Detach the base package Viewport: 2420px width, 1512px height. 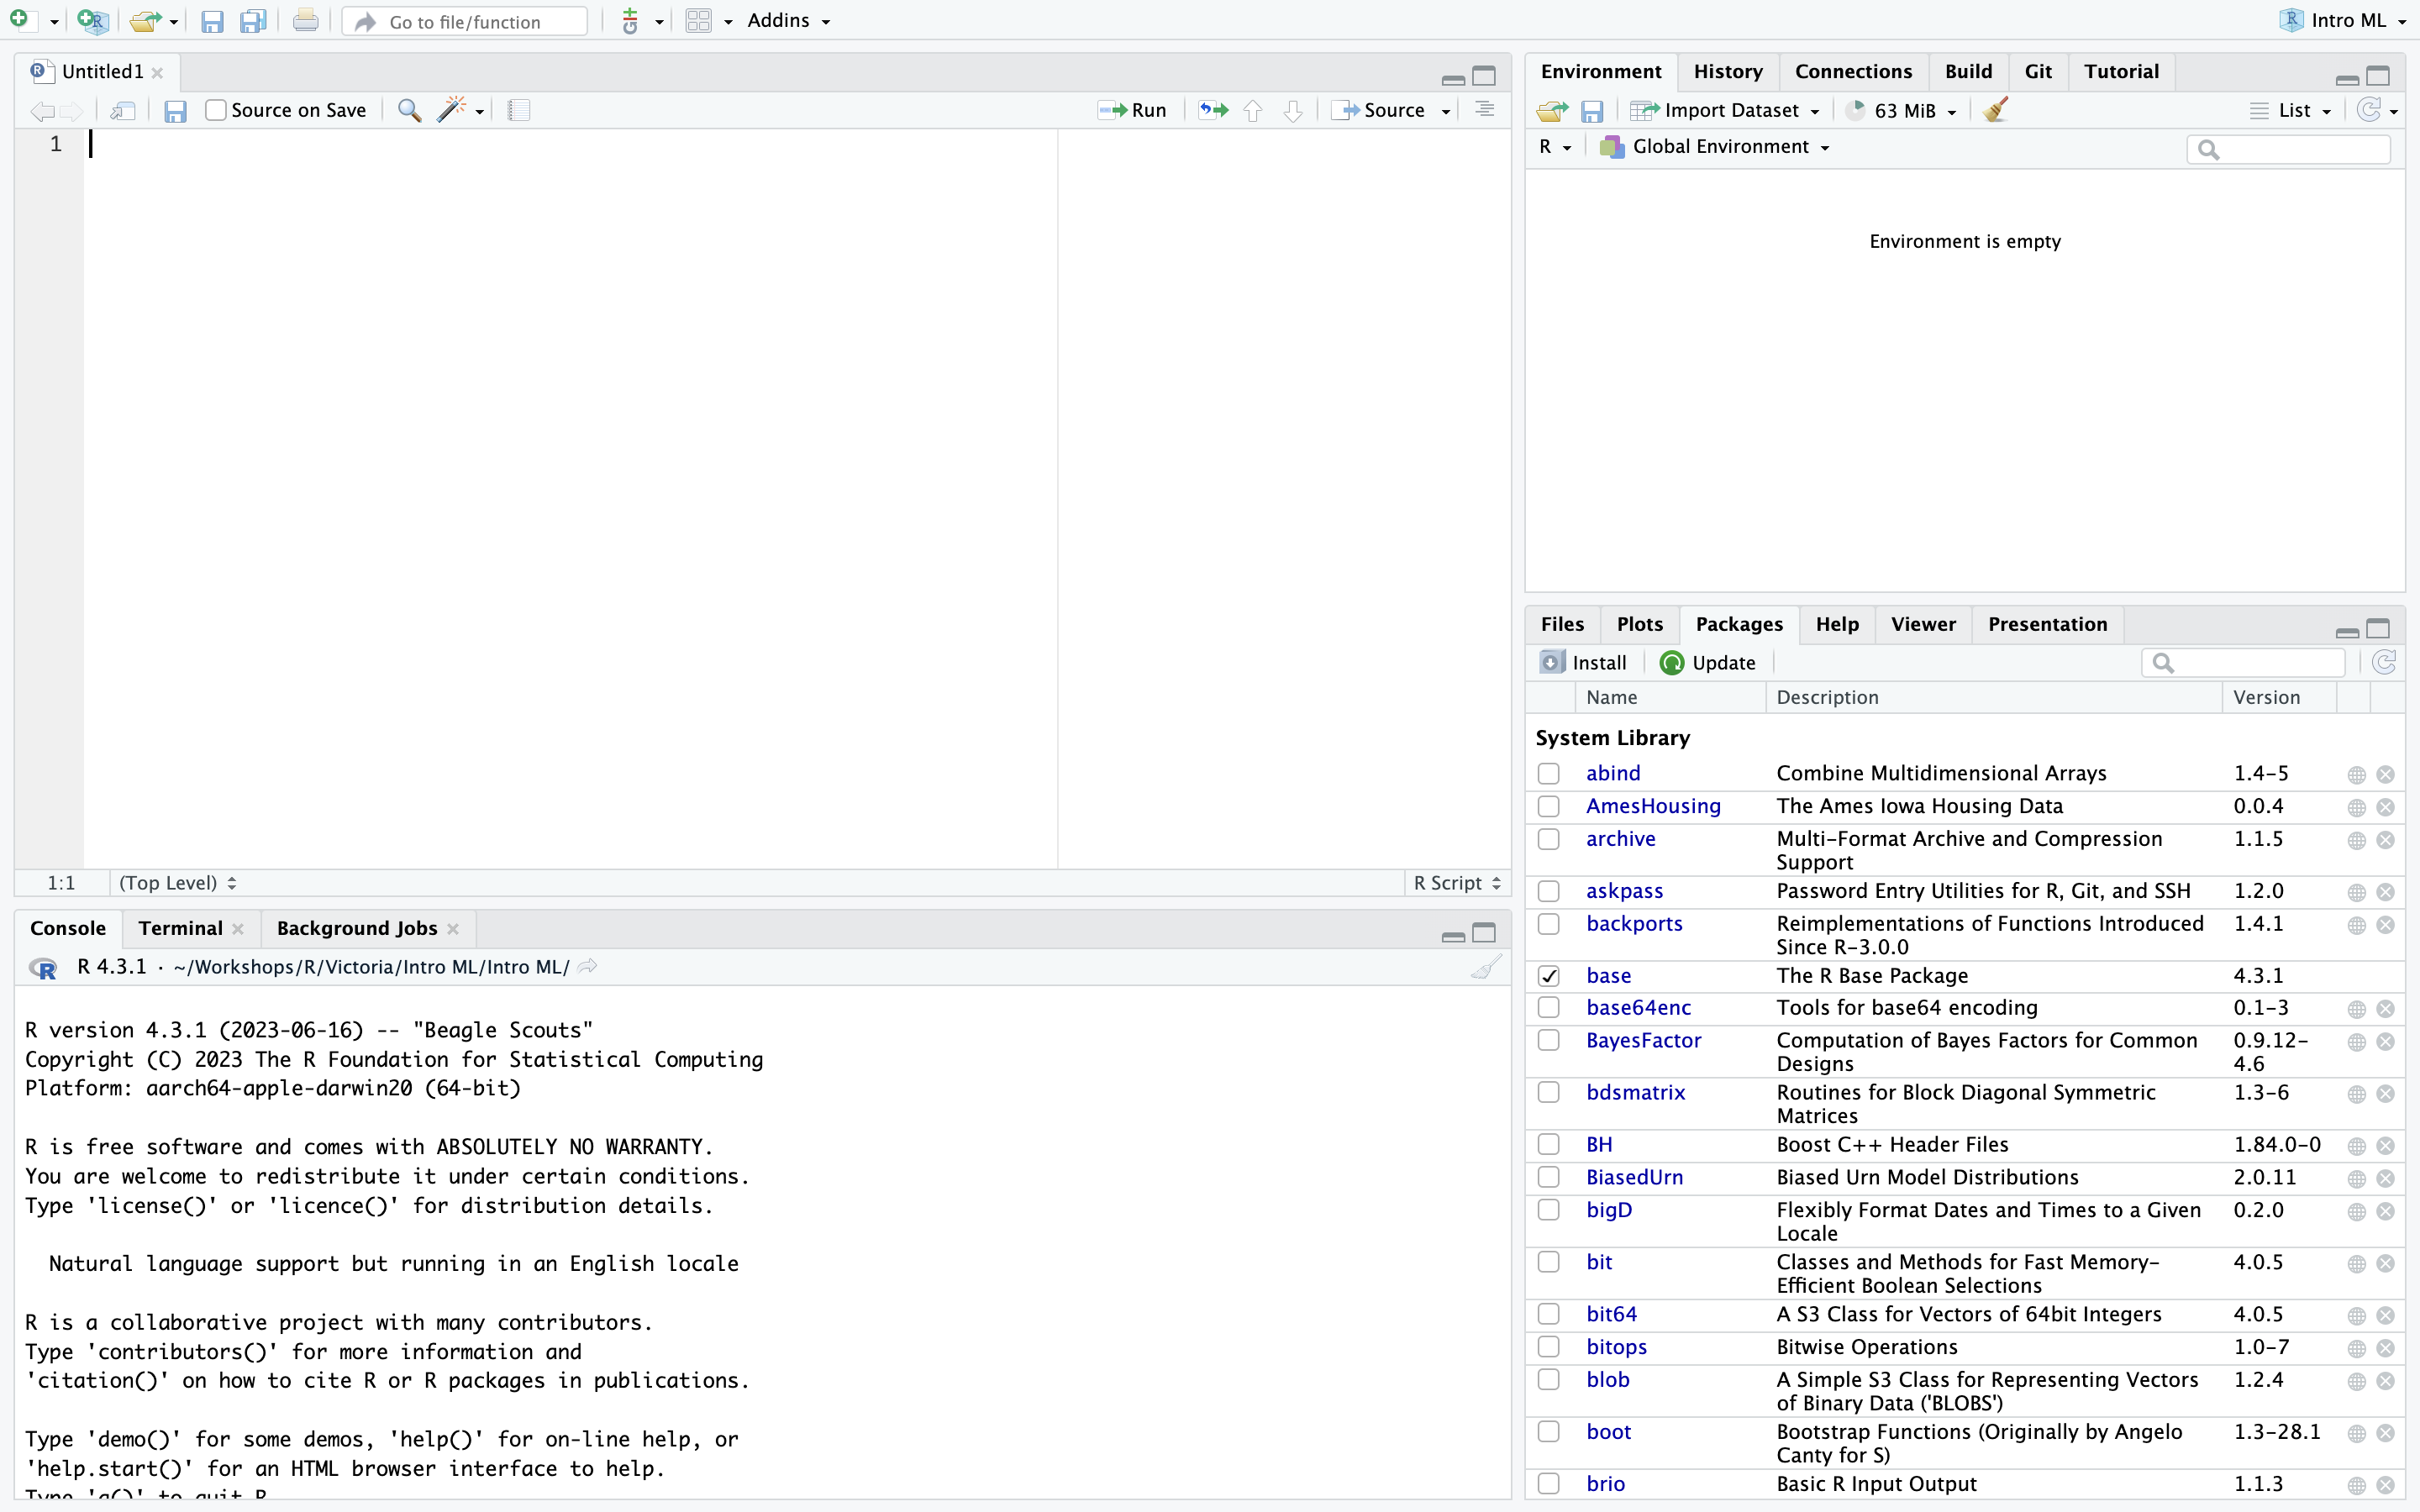[x=1549, y=975]
